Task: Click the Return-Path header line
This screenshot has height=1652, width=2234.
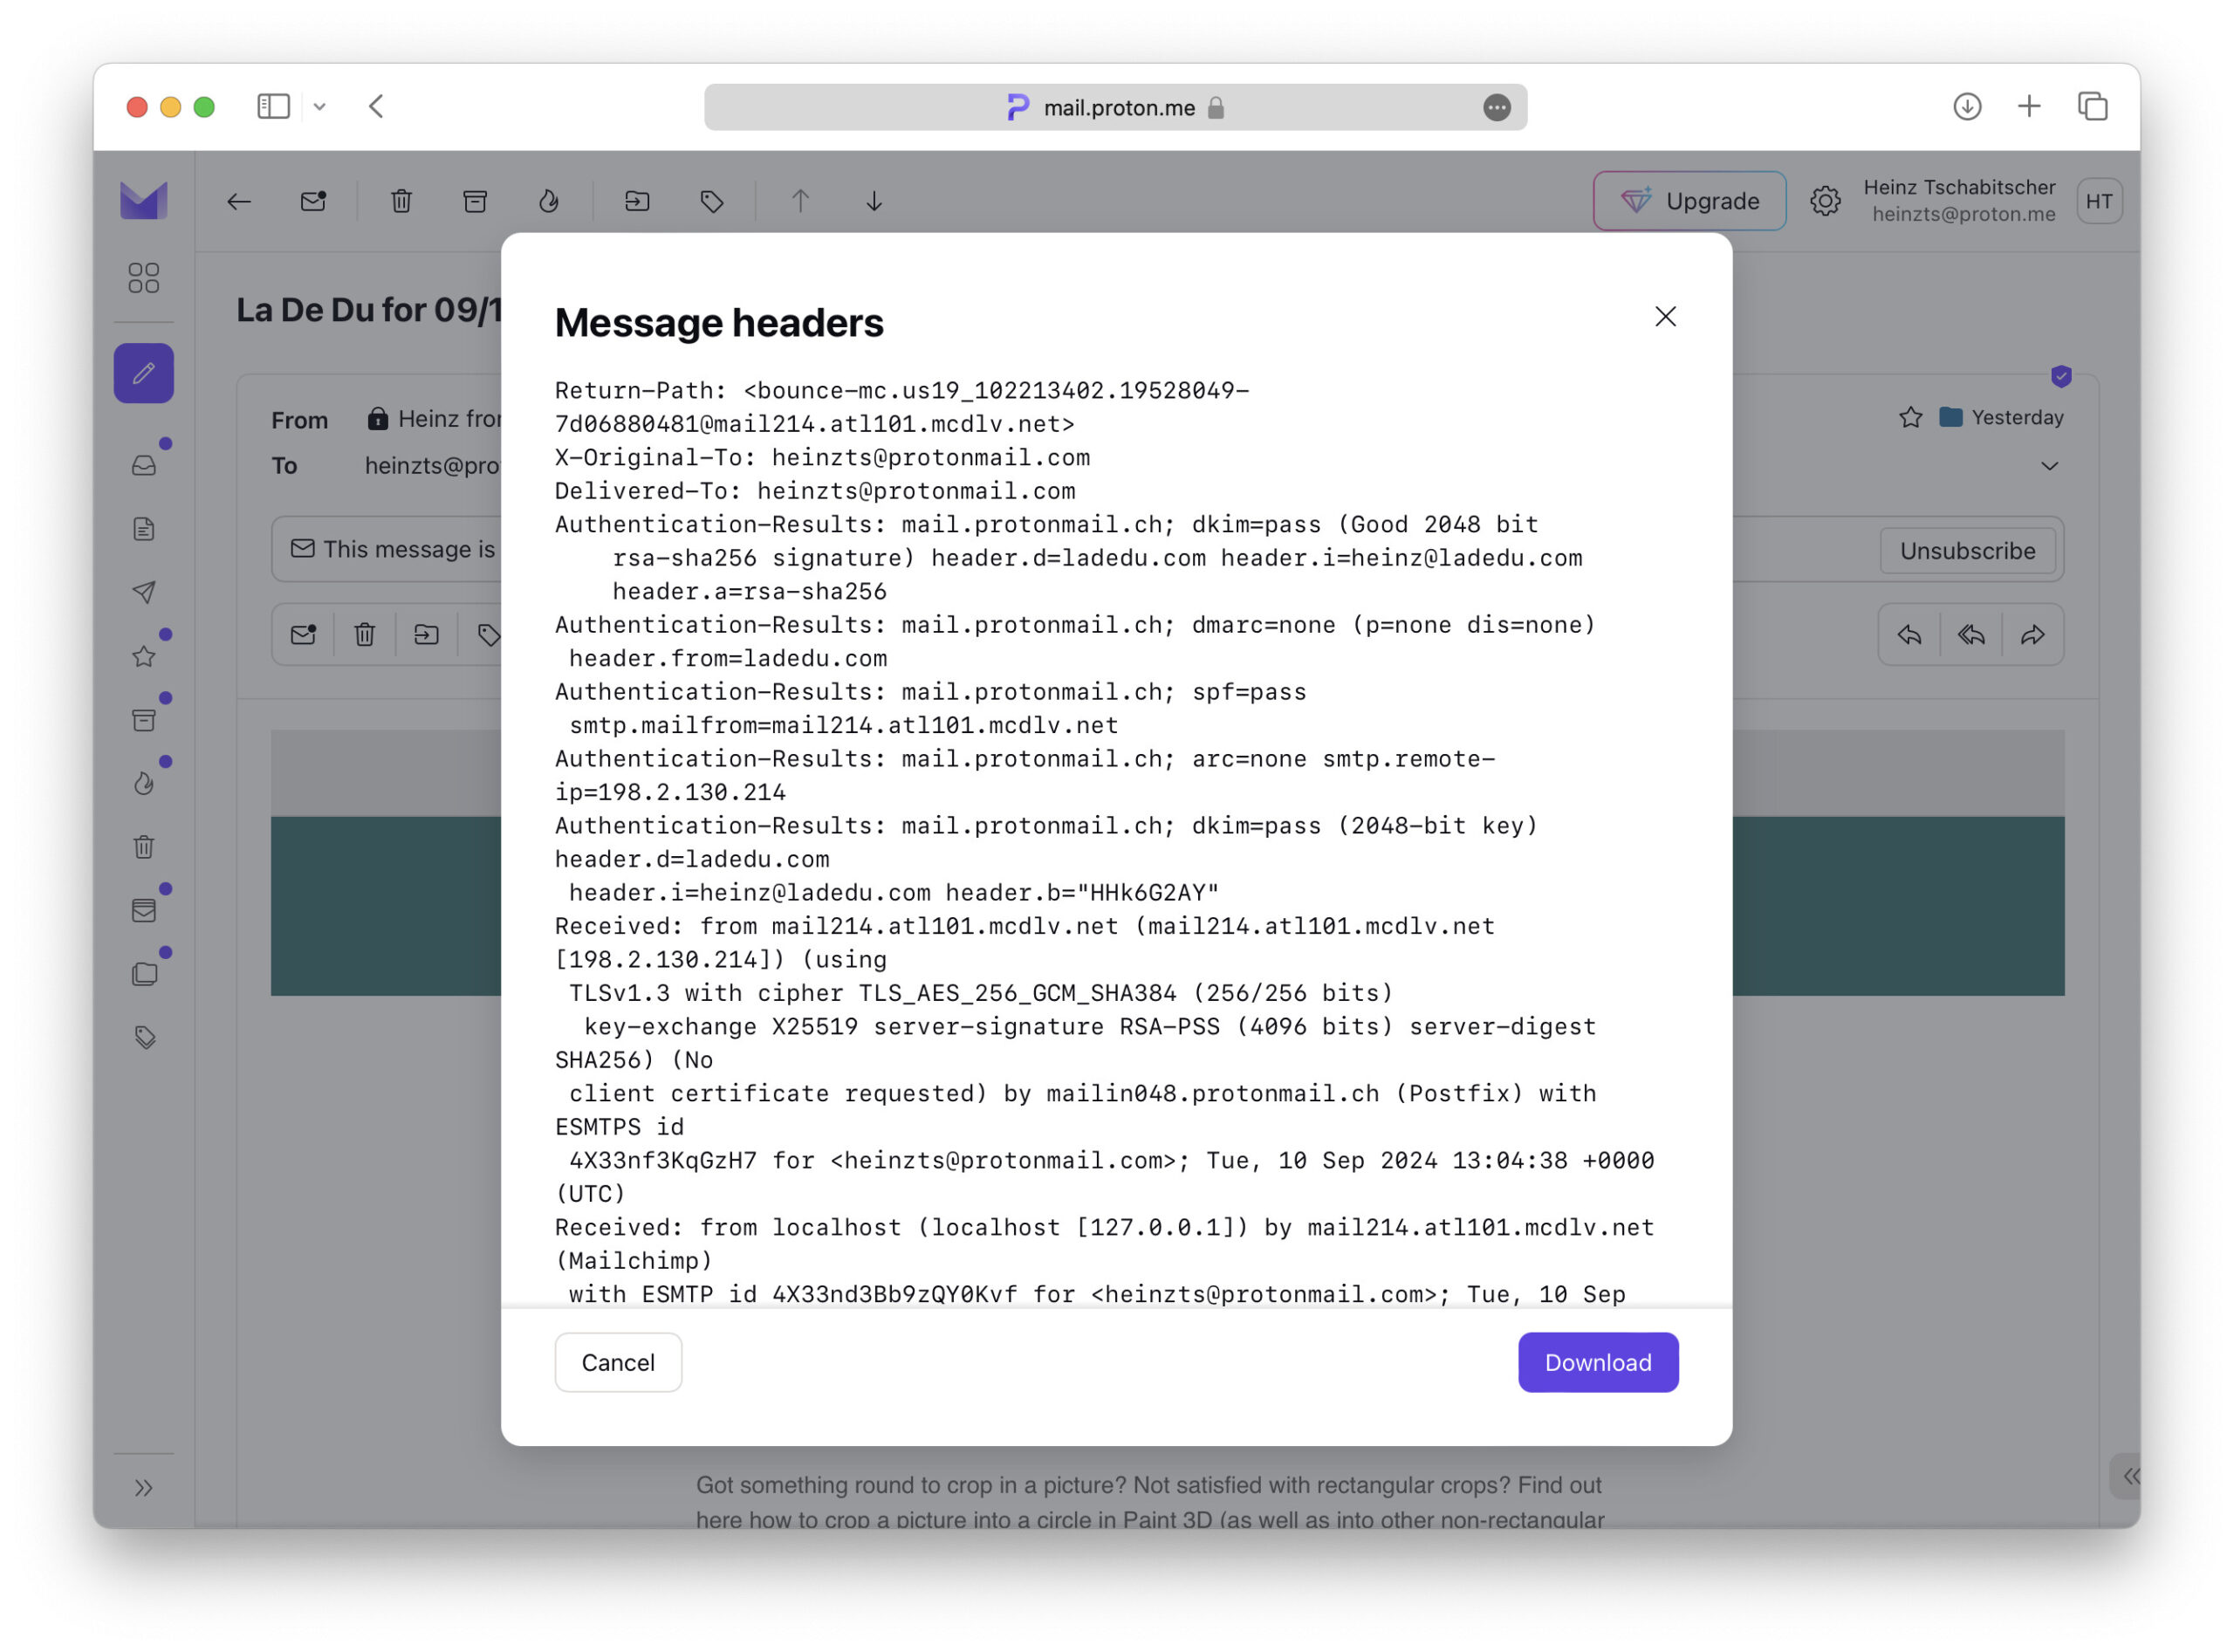Action: 902,407
